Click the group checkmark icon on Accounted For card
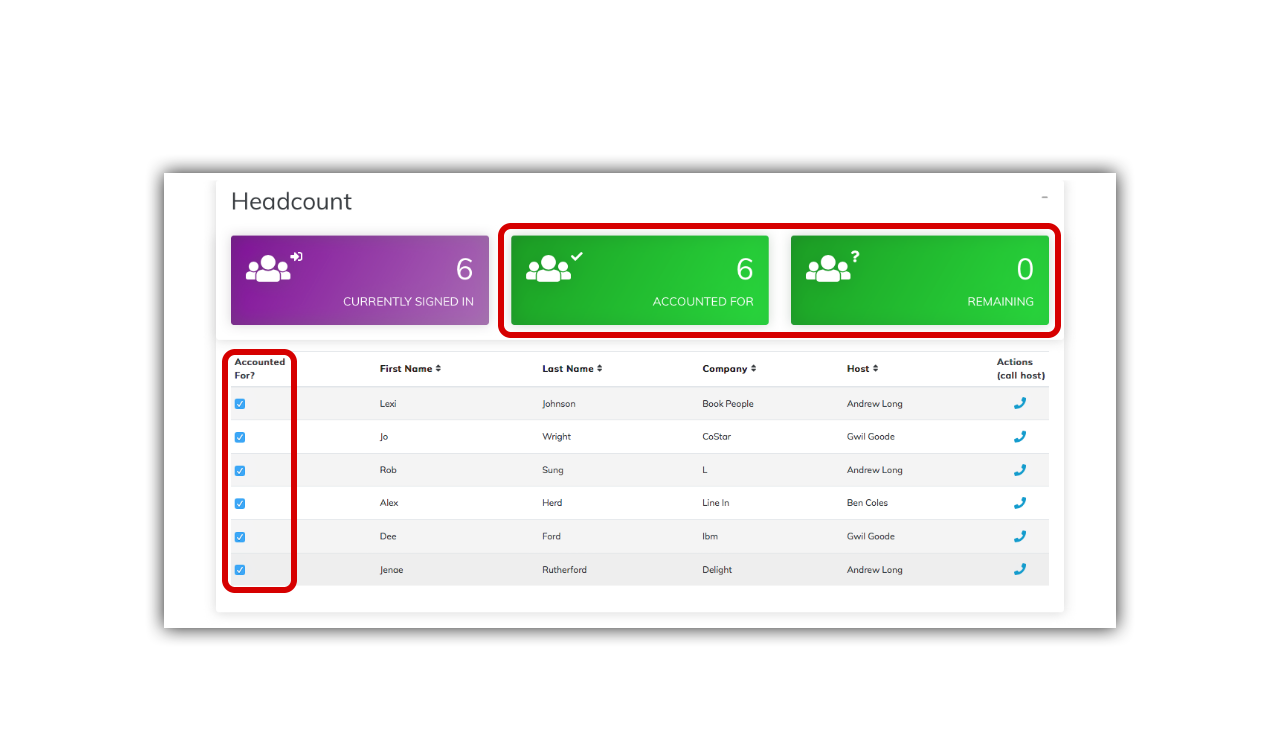Screen dimensions: 1280x740 (x=554, y=267)
